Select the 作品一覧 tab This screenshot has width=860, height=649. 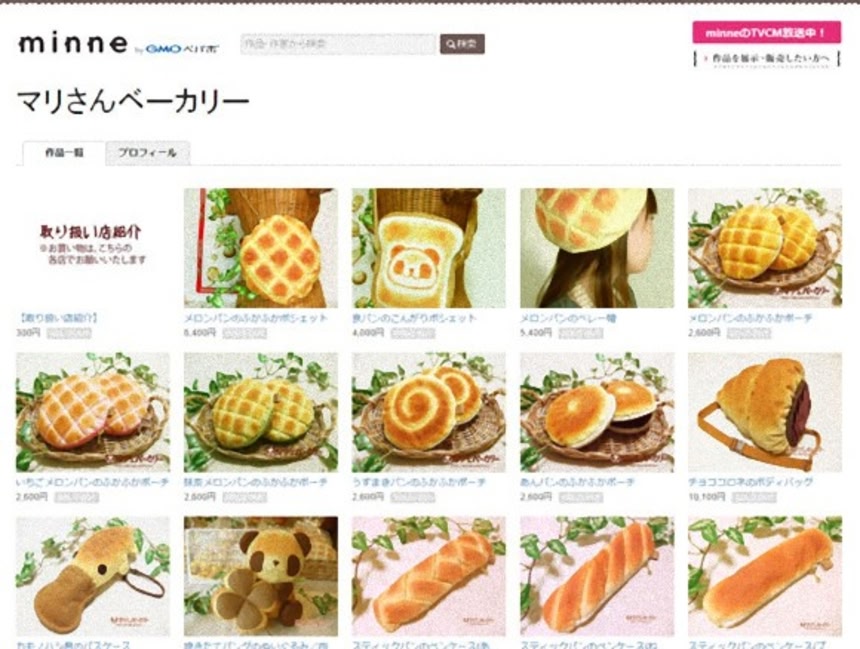(x=64, y=153)
